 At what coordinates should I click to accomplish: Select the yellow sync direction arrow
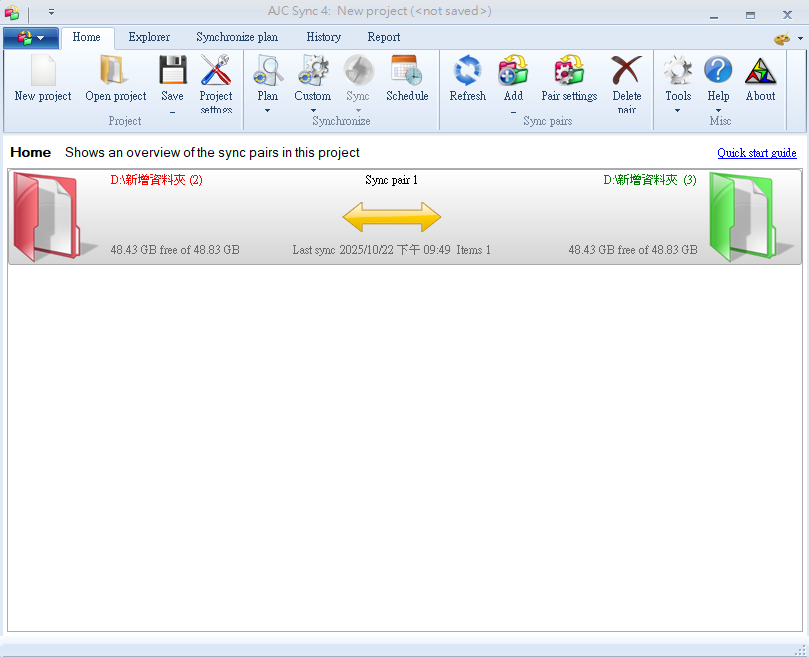[x=391, y=217]
